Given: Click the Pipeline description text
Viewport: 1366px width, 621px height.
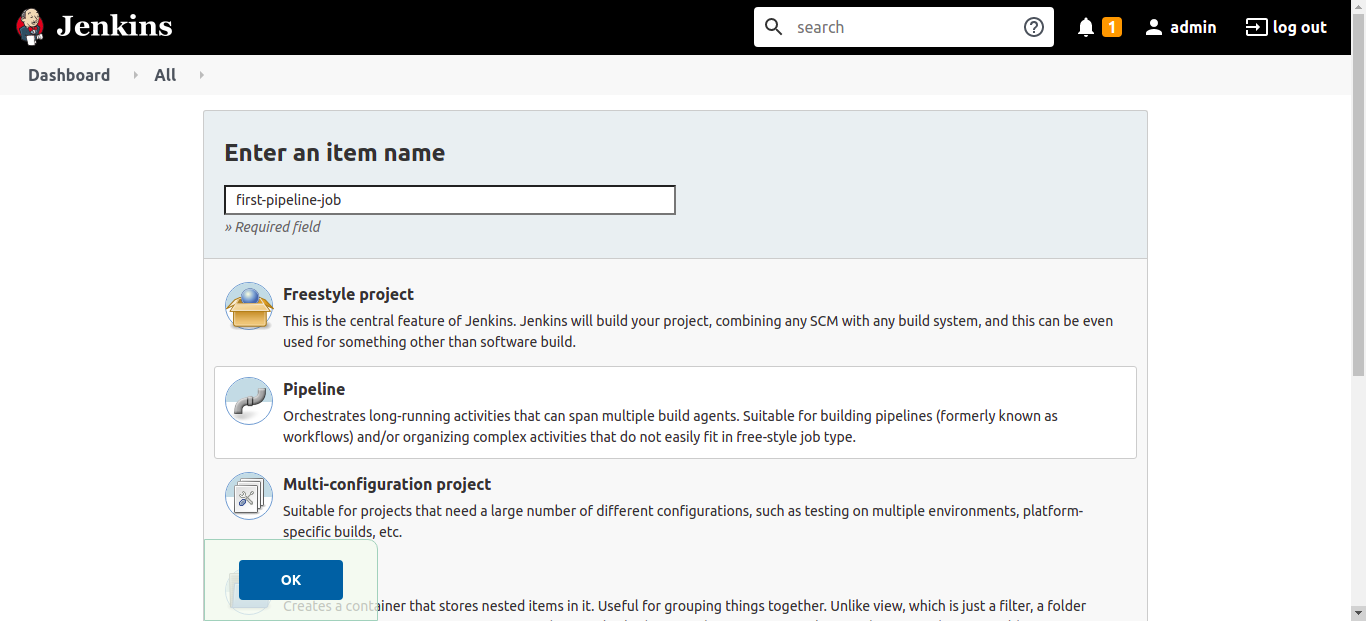Looking at the screenshot, I should click(670, 426).
